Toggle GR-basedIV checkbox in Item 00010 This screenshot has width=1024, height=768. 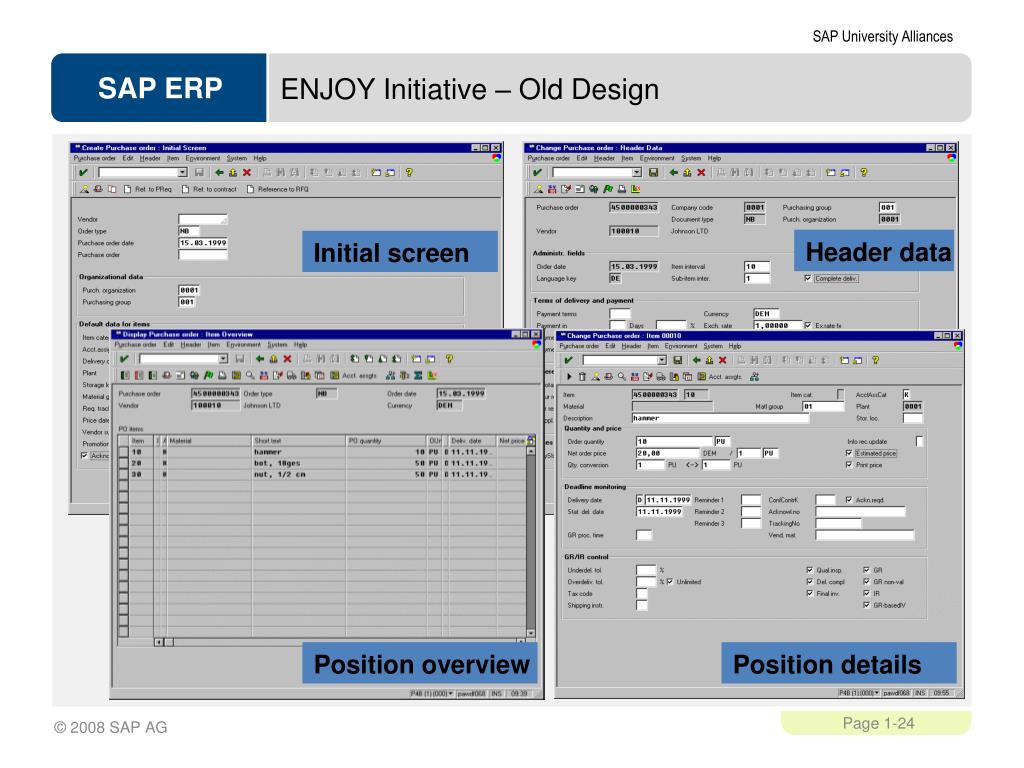coord(867,605)
